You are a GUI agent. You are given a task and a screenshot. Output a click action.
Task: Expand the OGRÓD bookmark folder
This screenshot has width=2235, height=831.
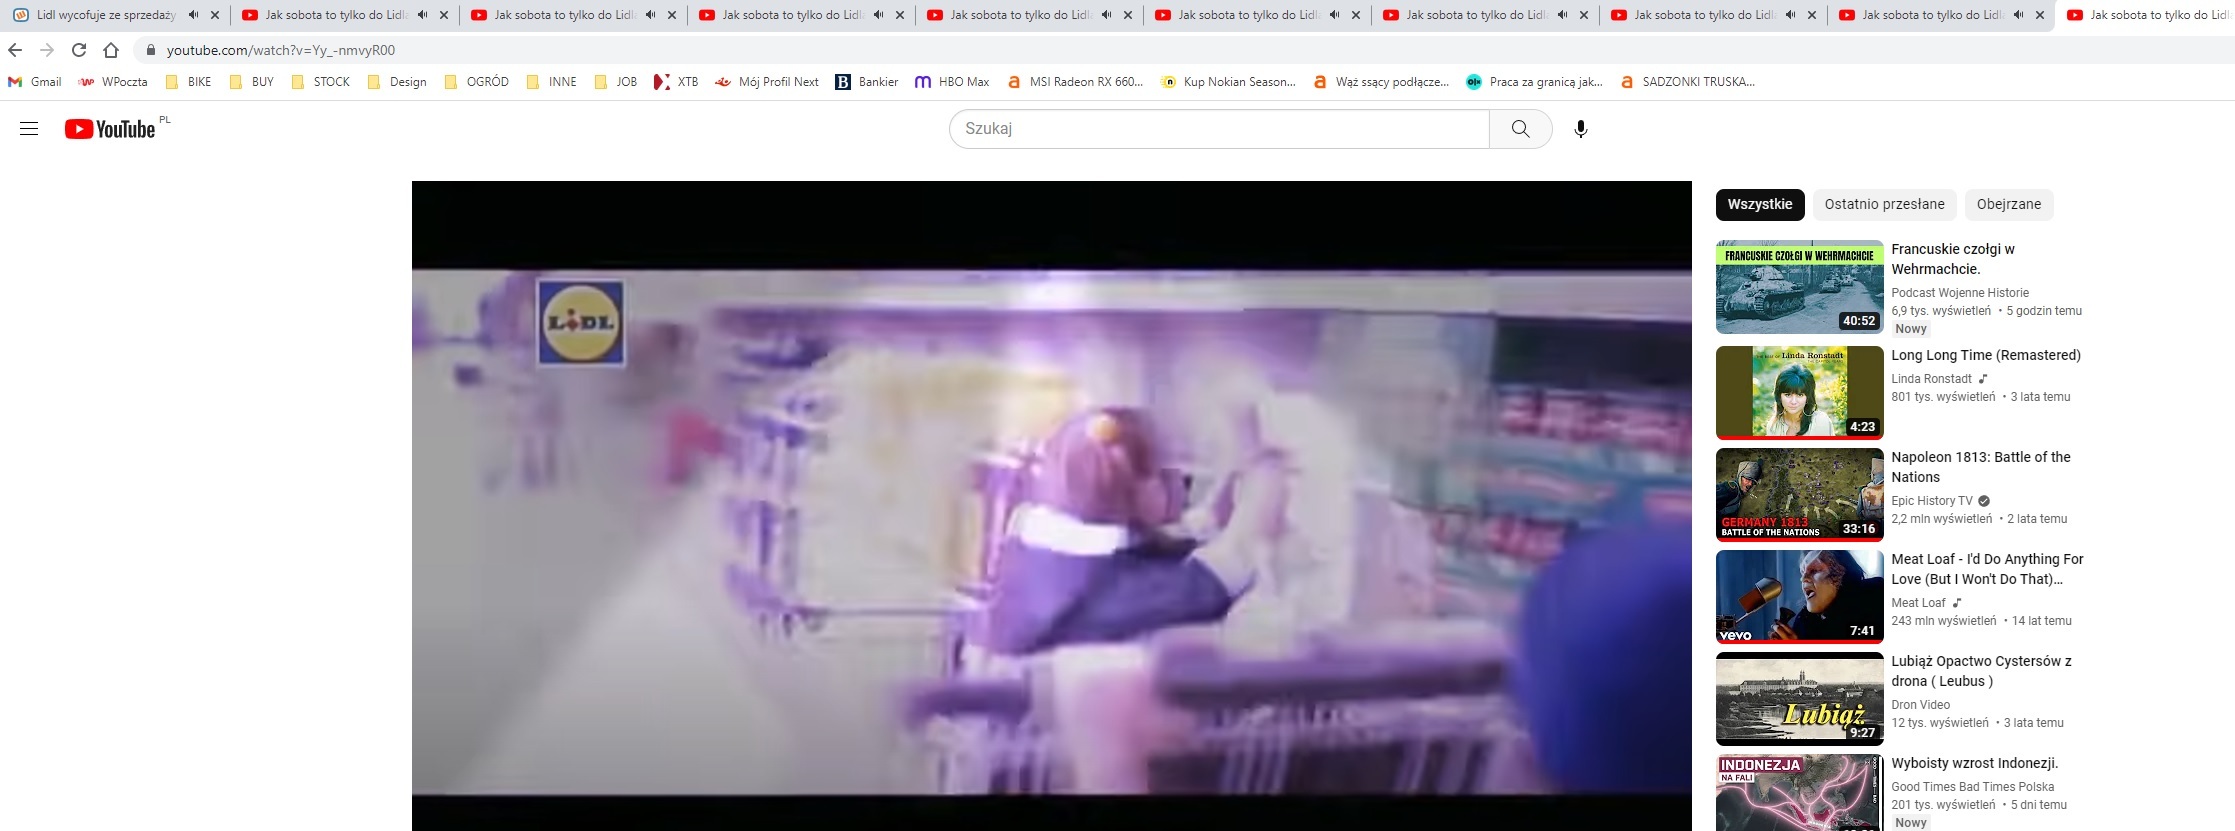(476, 82)
